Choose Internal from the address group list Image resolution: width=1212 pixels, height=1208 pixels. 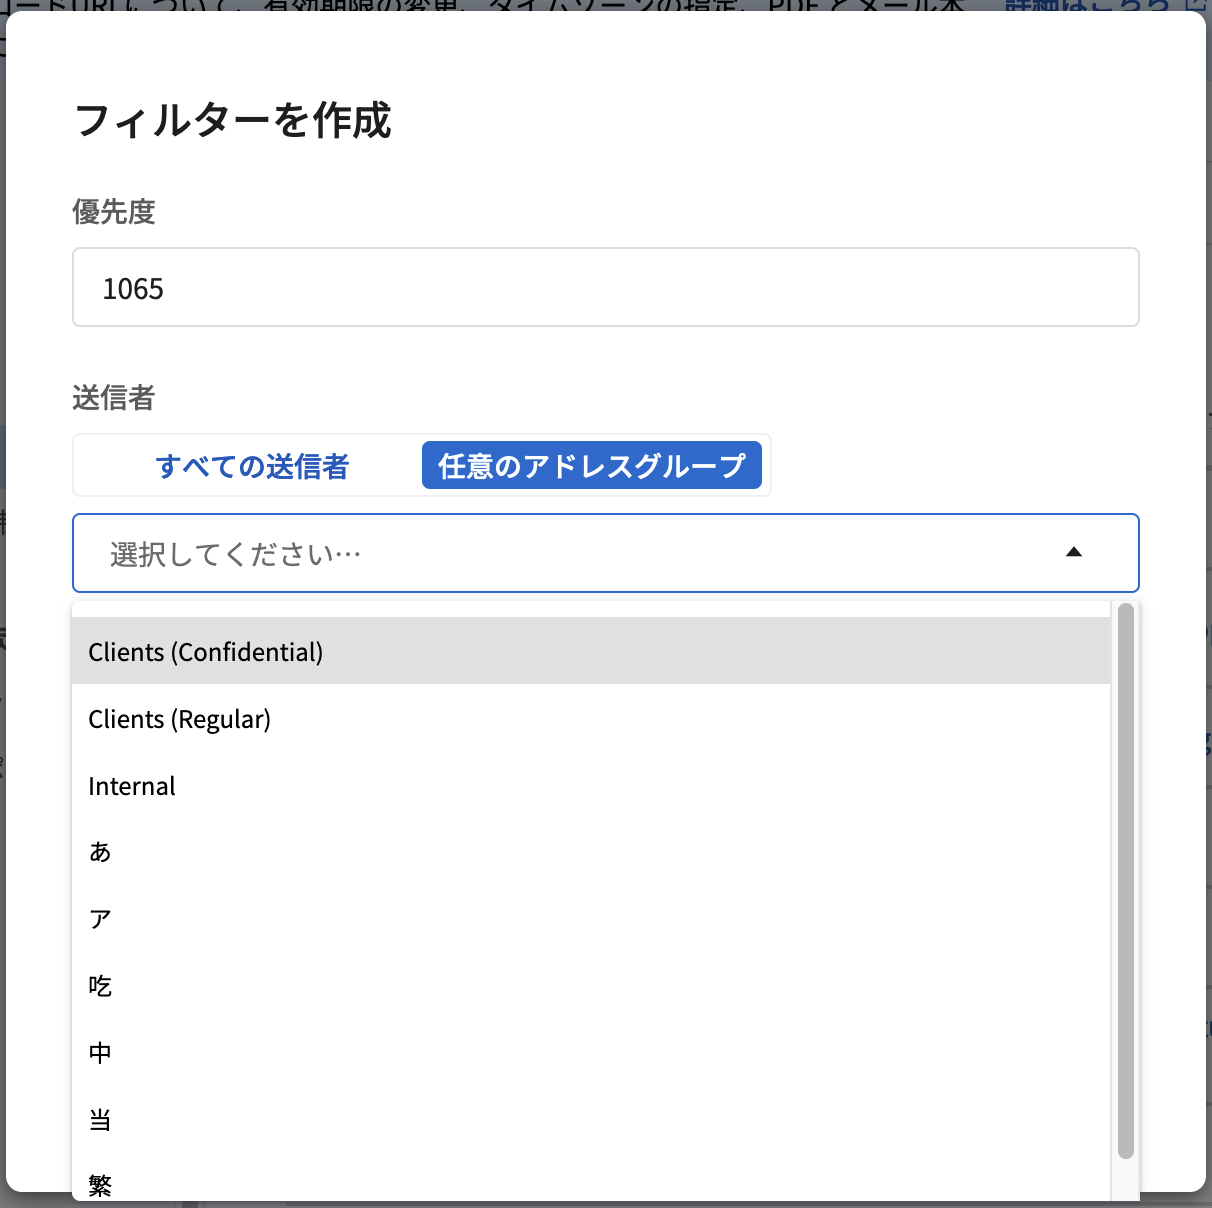pos(591,785)
